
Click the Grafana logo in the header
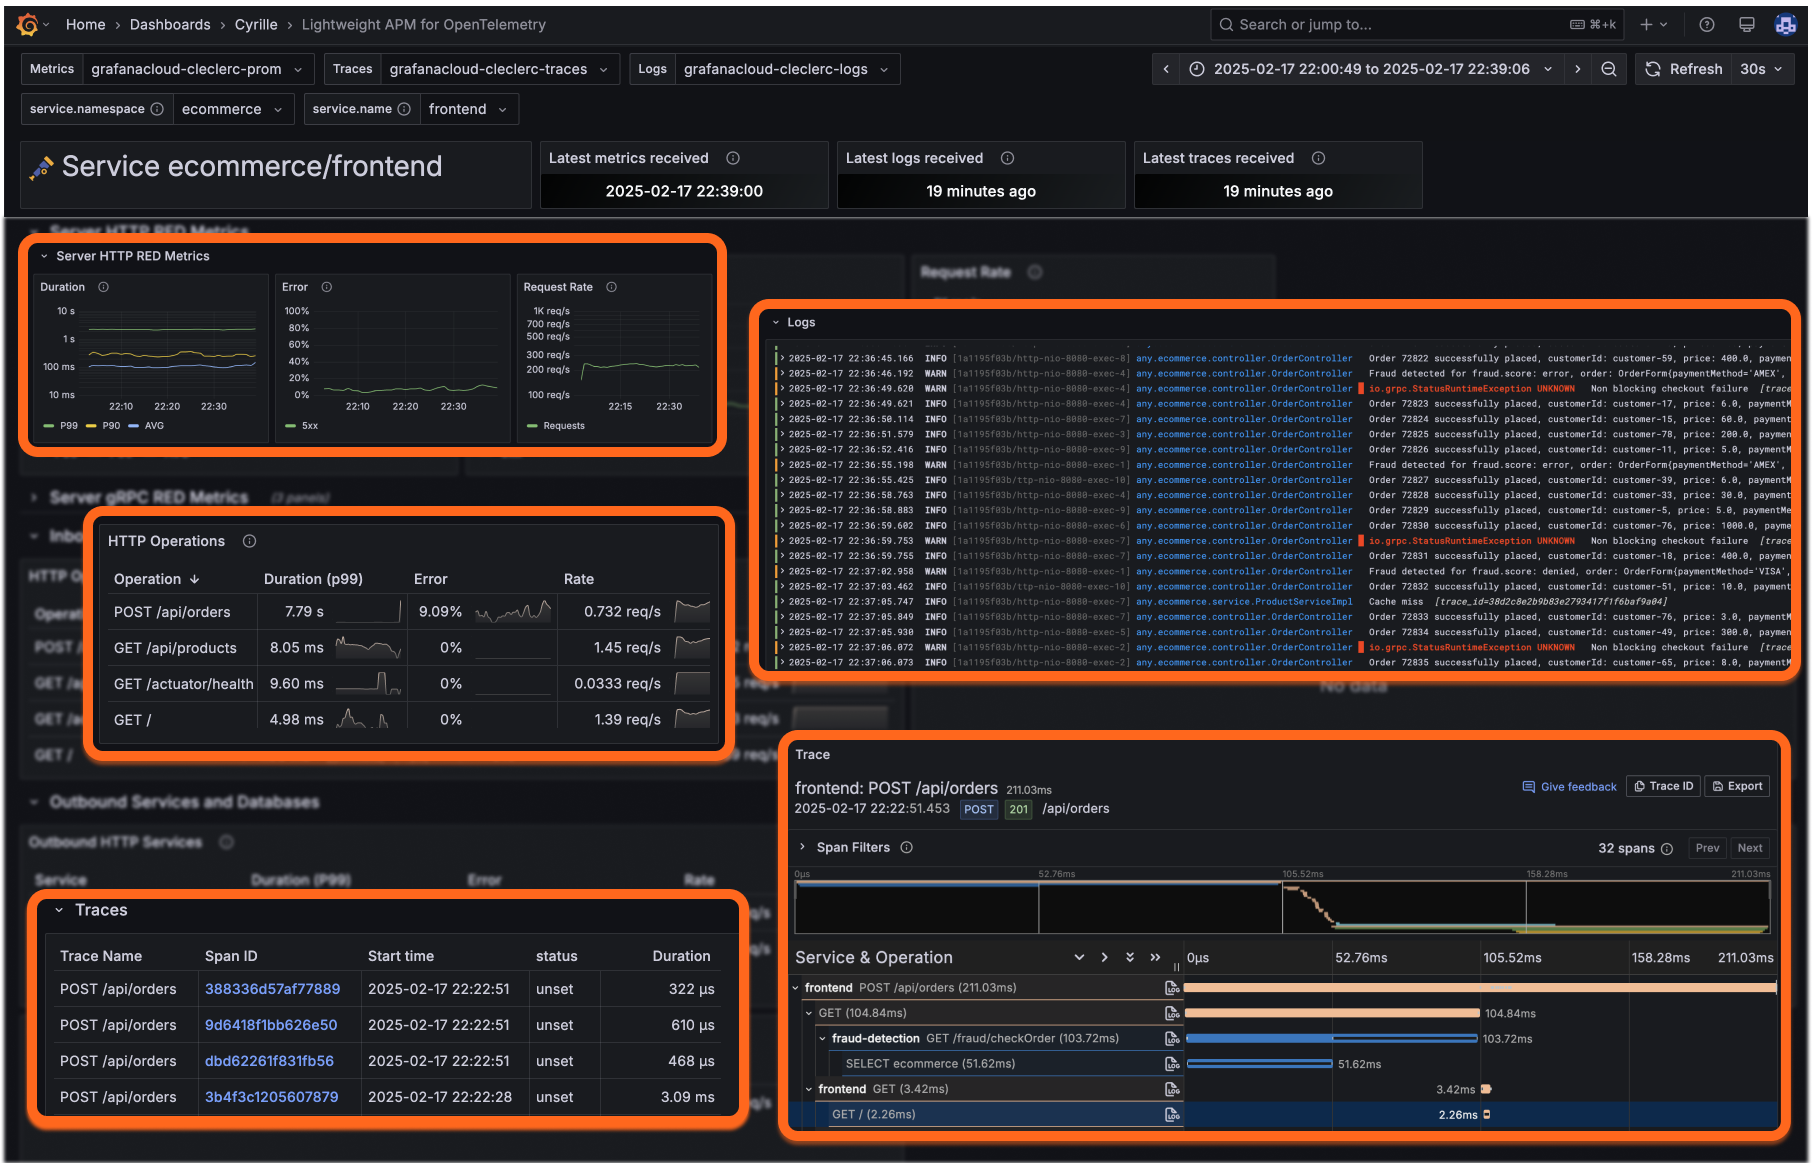point(27,25)
